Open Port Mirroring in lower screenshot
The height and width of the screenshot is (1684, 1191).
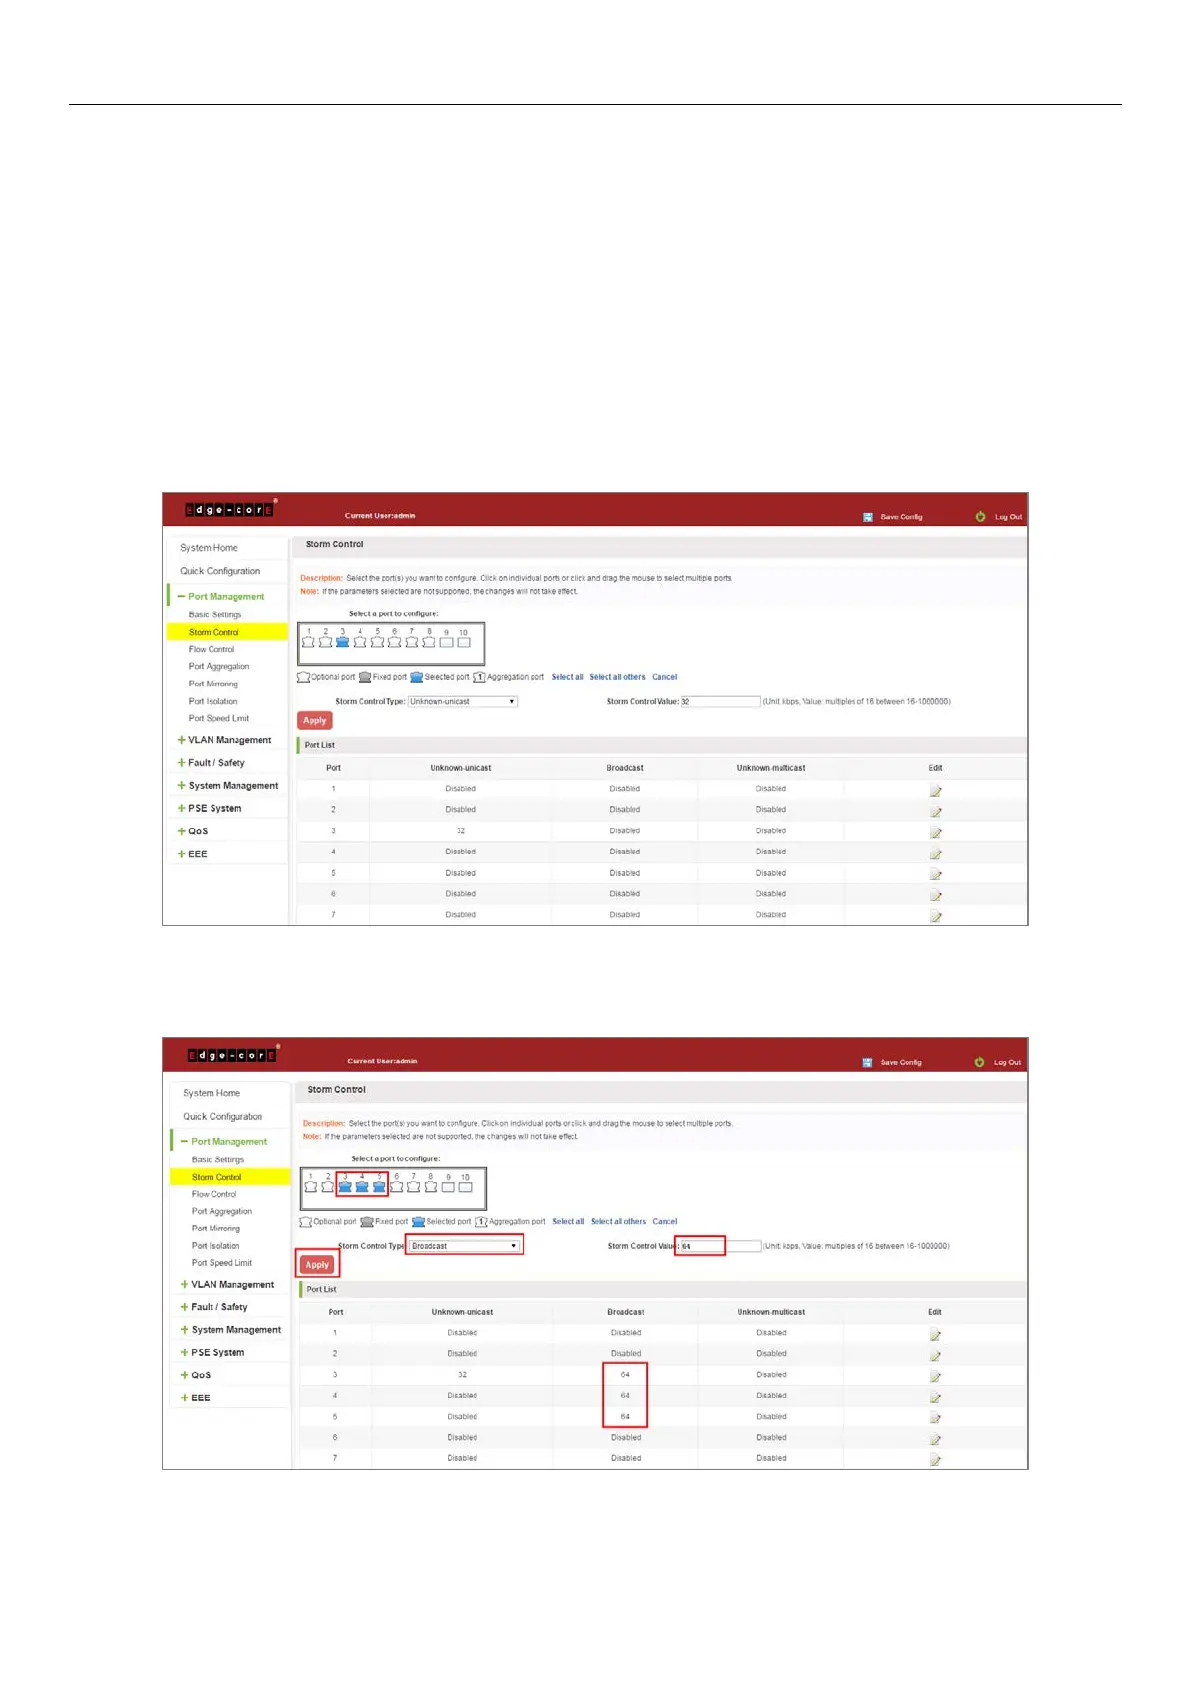[x=216, y=1228]
